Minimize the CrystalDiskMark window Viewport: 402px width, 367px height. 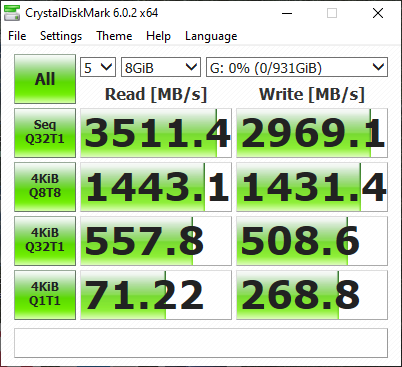click(287, 13)
